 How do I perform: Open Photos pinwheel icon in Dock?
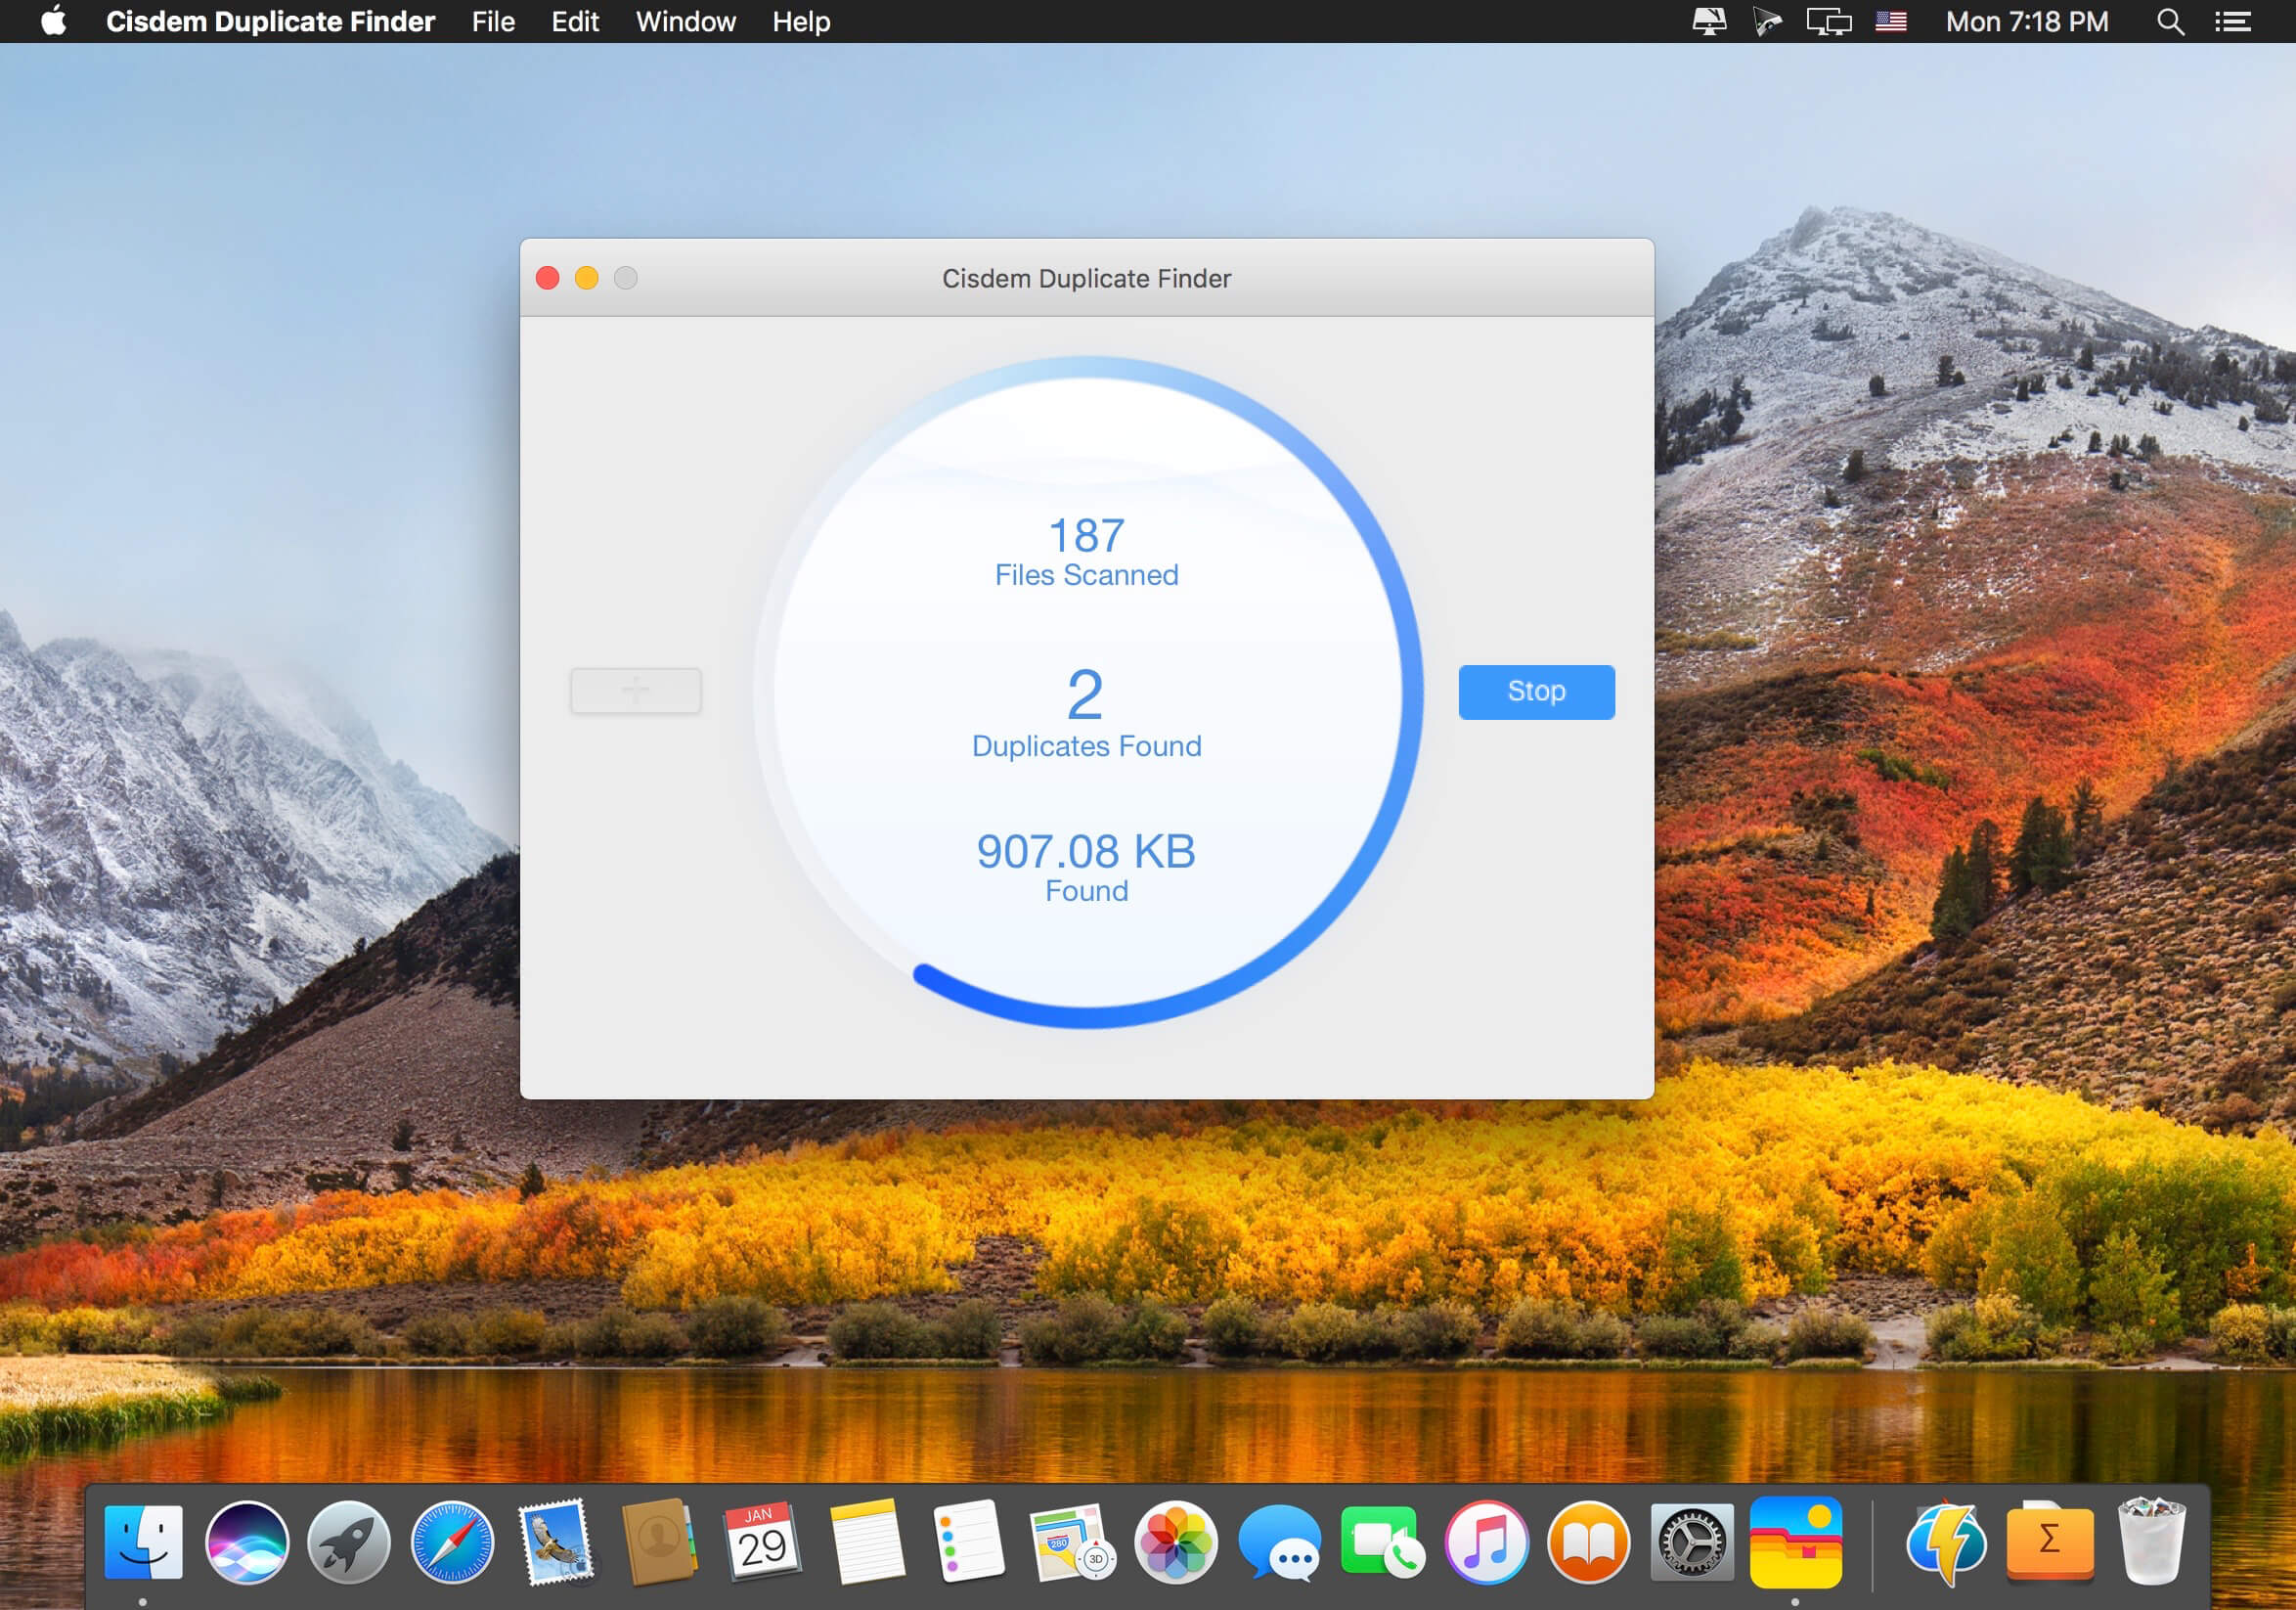(x=1176, y=1543)
